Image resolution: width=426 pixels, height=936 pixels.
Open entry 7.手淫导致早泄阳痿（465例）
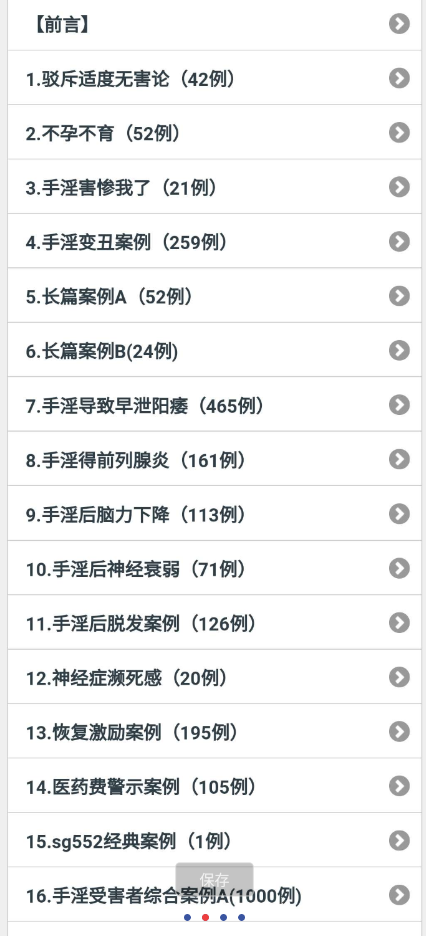pos(214,405)
